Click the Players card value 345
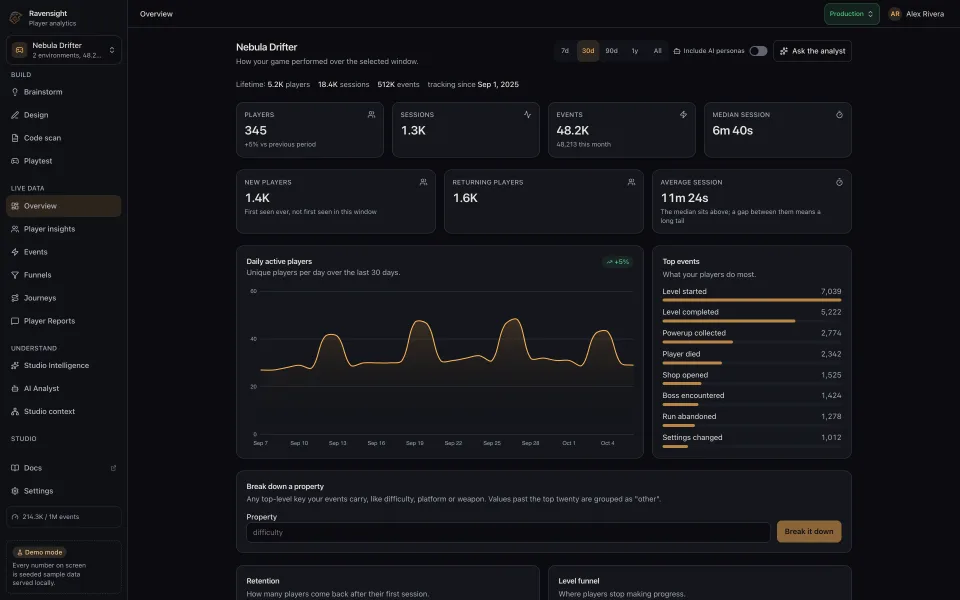The width and height of the screenshot is (960, 600). pos(255,130)
